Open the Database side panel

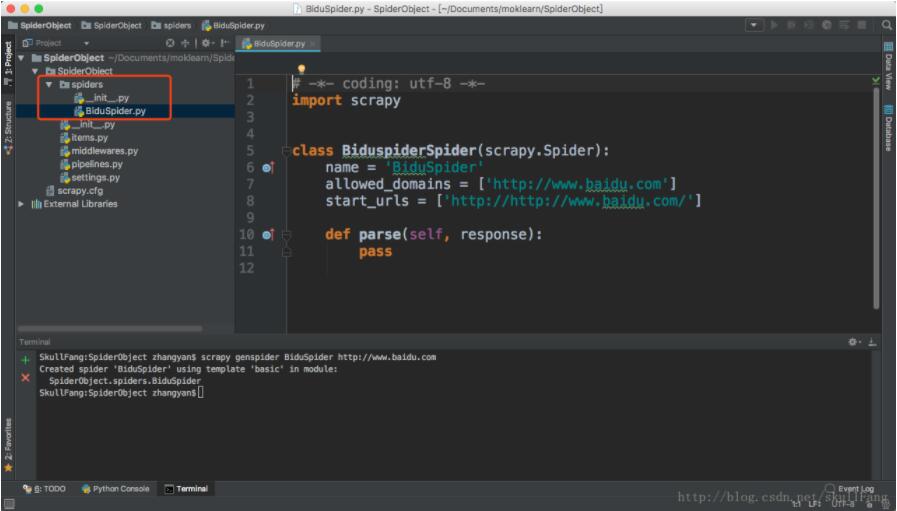click(888, 128)
